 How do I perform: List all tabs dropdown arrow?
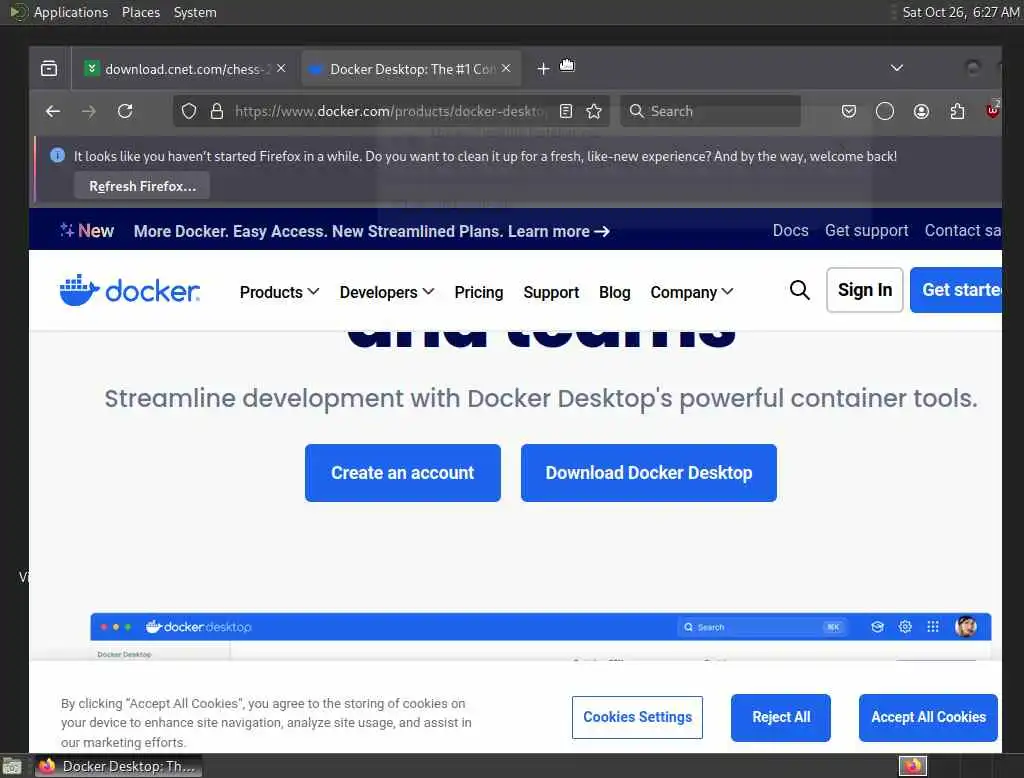(897, 68)
